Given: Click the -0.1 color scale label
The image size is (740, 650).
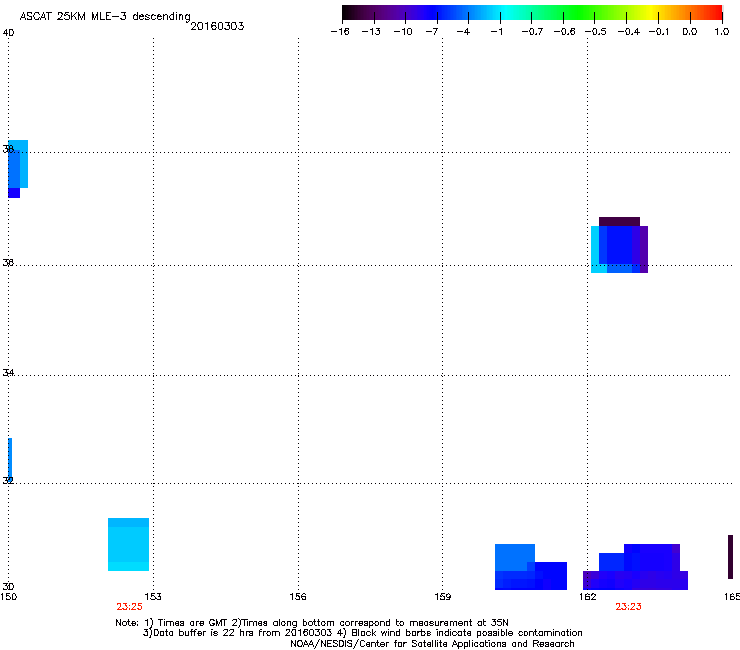Looking at the screenshot, I should tap(659, 32).
